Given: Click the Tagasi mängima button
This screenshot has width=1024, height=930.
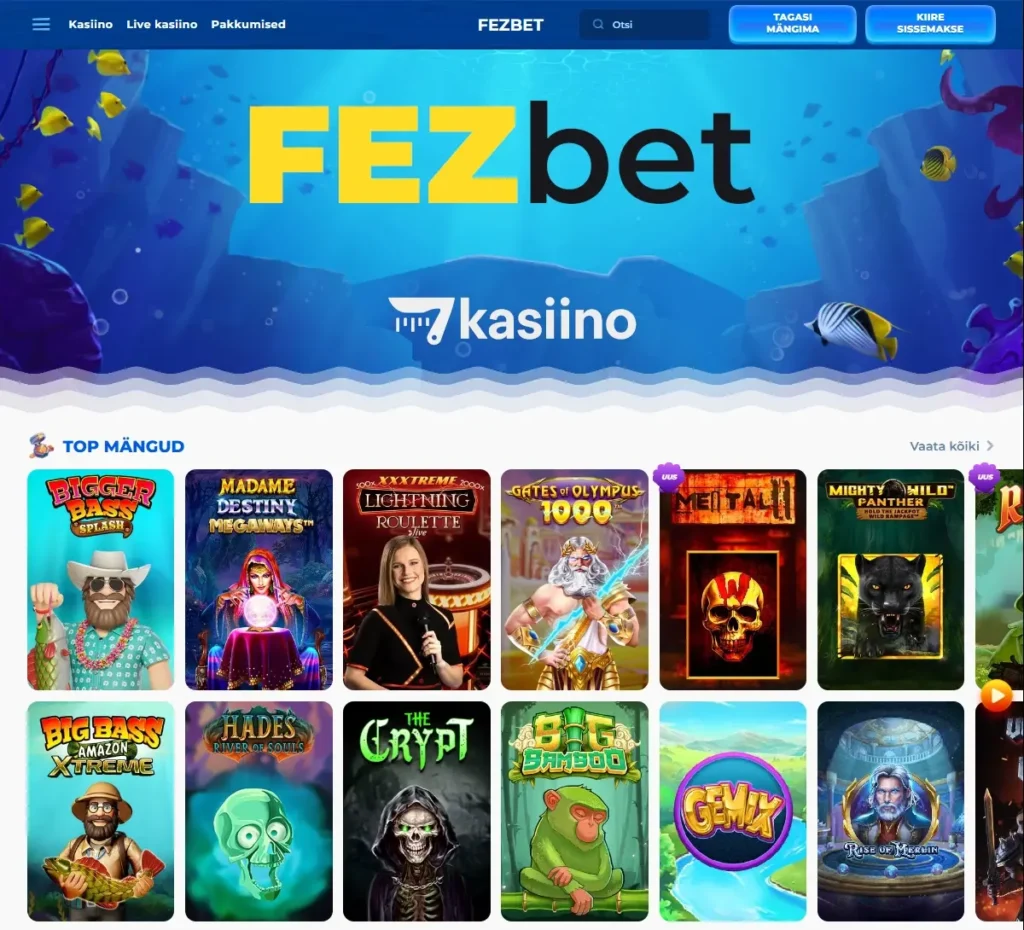Looking at the screenshot, I should [x=792, y=24].
